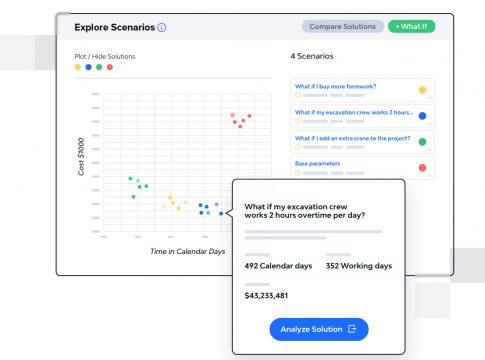Click the green color marker on crane card
This screenshot has width=485, height=360.
pos(422,142)
